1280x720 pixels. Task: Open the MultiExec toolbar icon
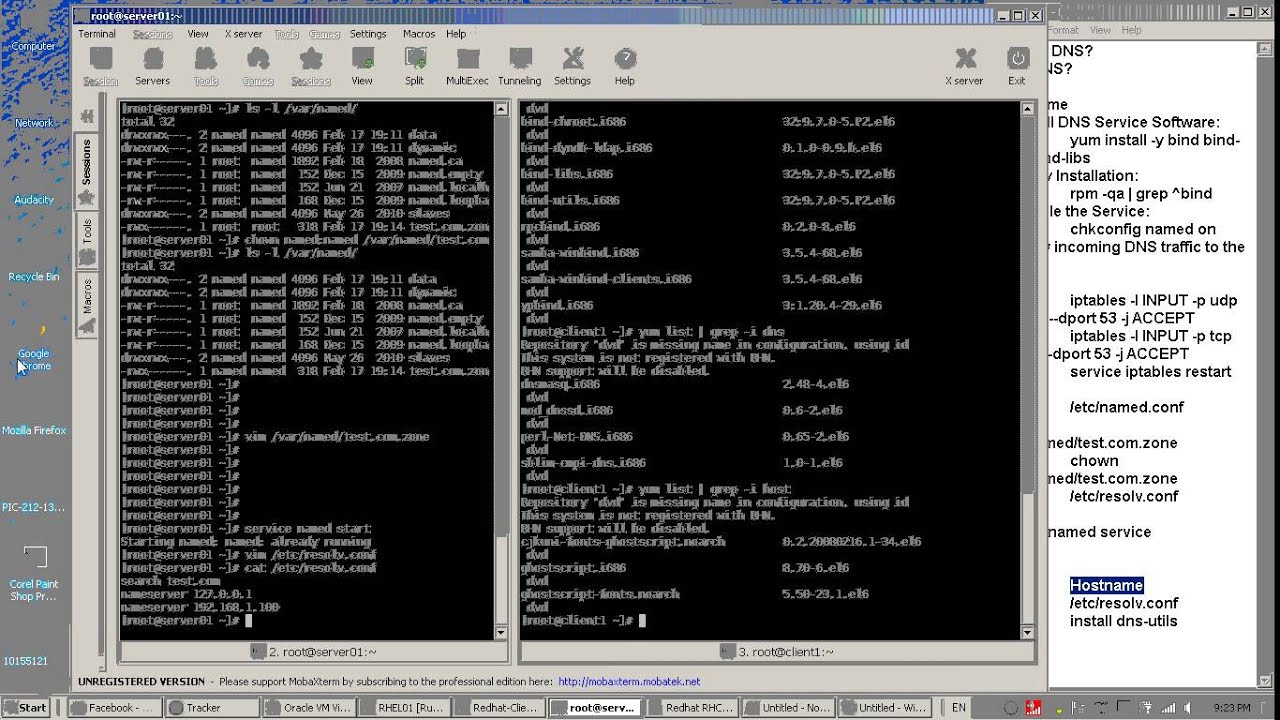467,66
